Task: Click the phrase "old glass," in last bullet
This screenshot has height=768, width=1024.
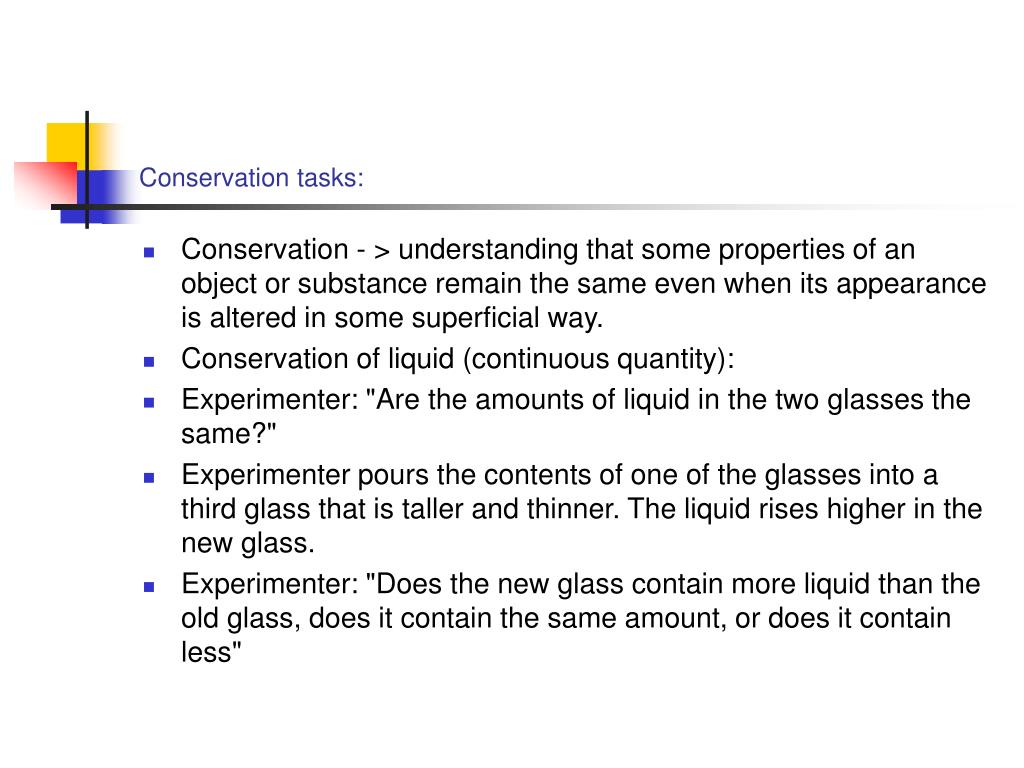Action: point(241,618)
